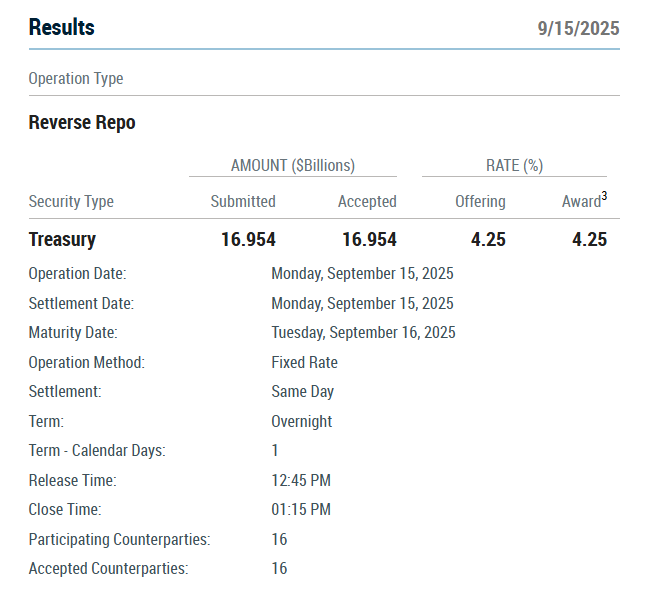This screenshot has height=611, width=662.
Task: Click the Submitted column header
Action: click(x=243, y=202)
